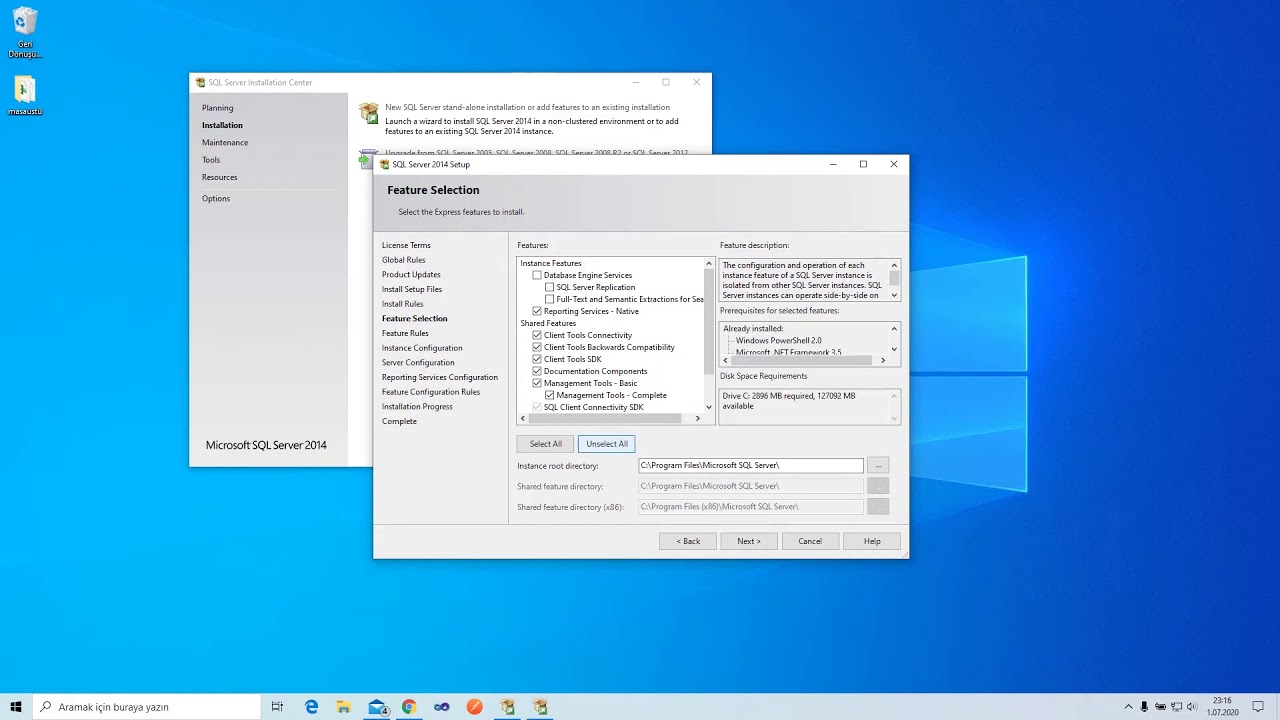Click the Shared Features group heading

(x=548, y=323)
